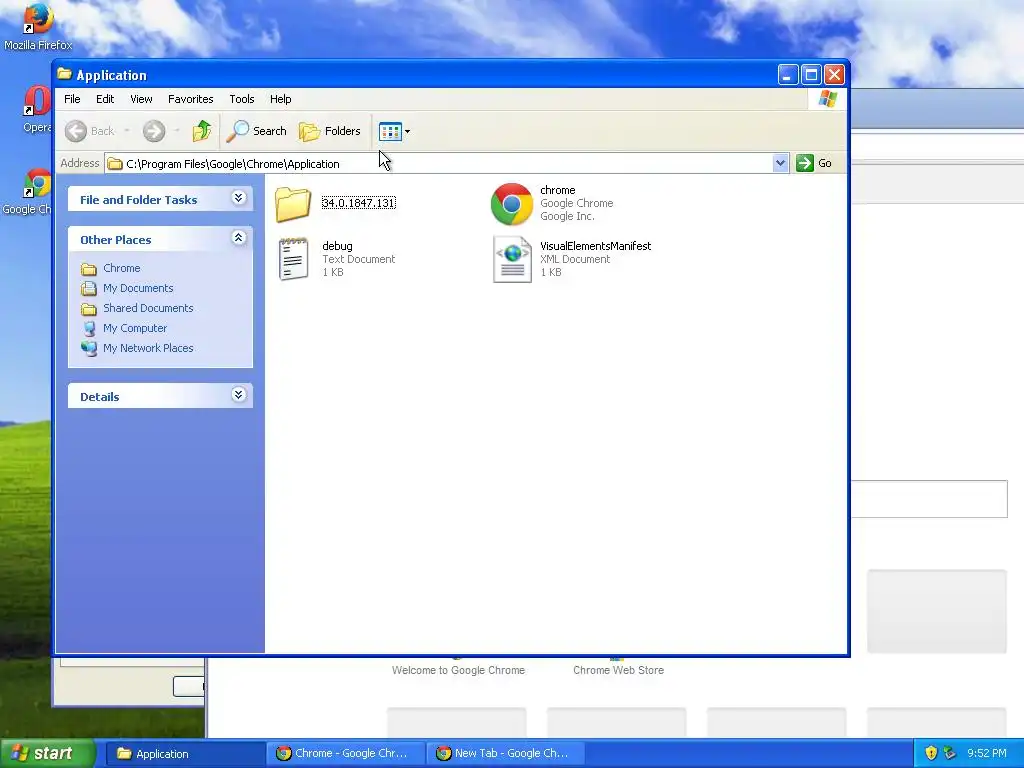The height and width of the screenshot is (768, 1024).
Task: Go up one folder level
Action: [202, 131]
